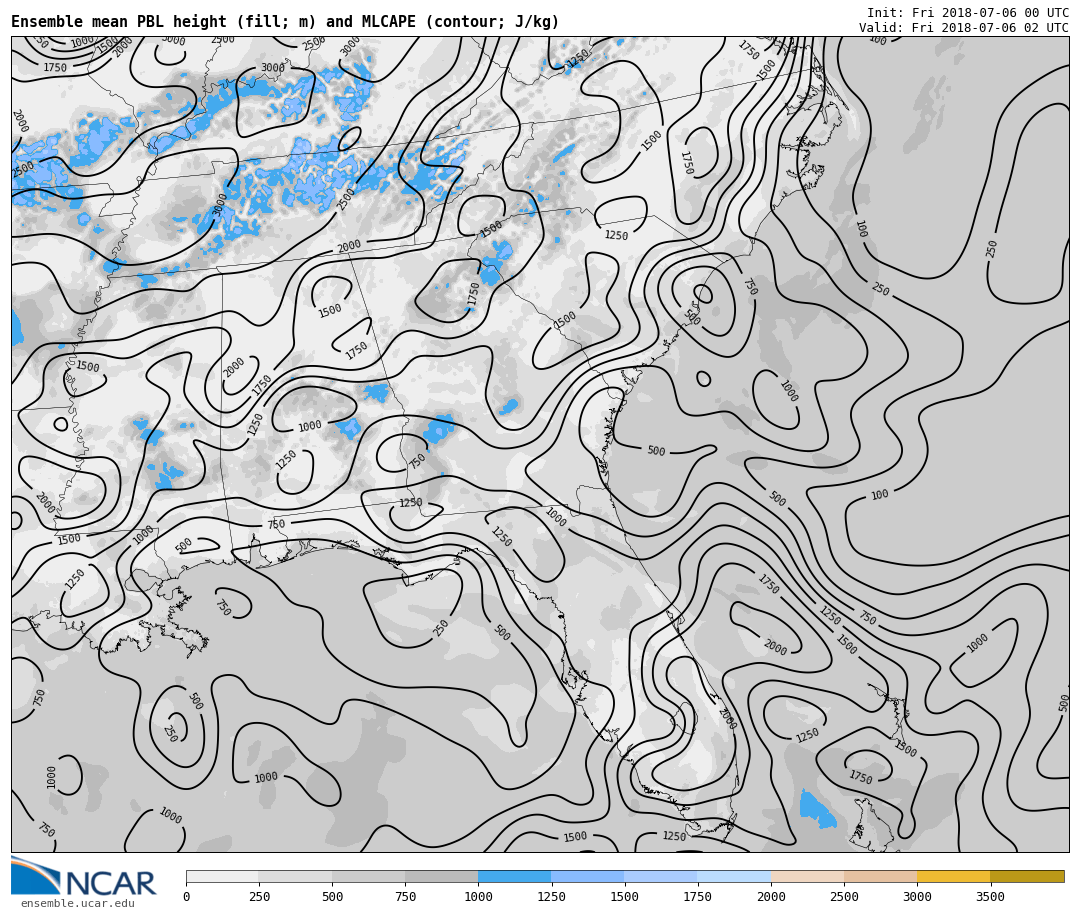Open the ensemble.ucar.edu link text
Viewport: 1080px width, 915px height.
77,904
